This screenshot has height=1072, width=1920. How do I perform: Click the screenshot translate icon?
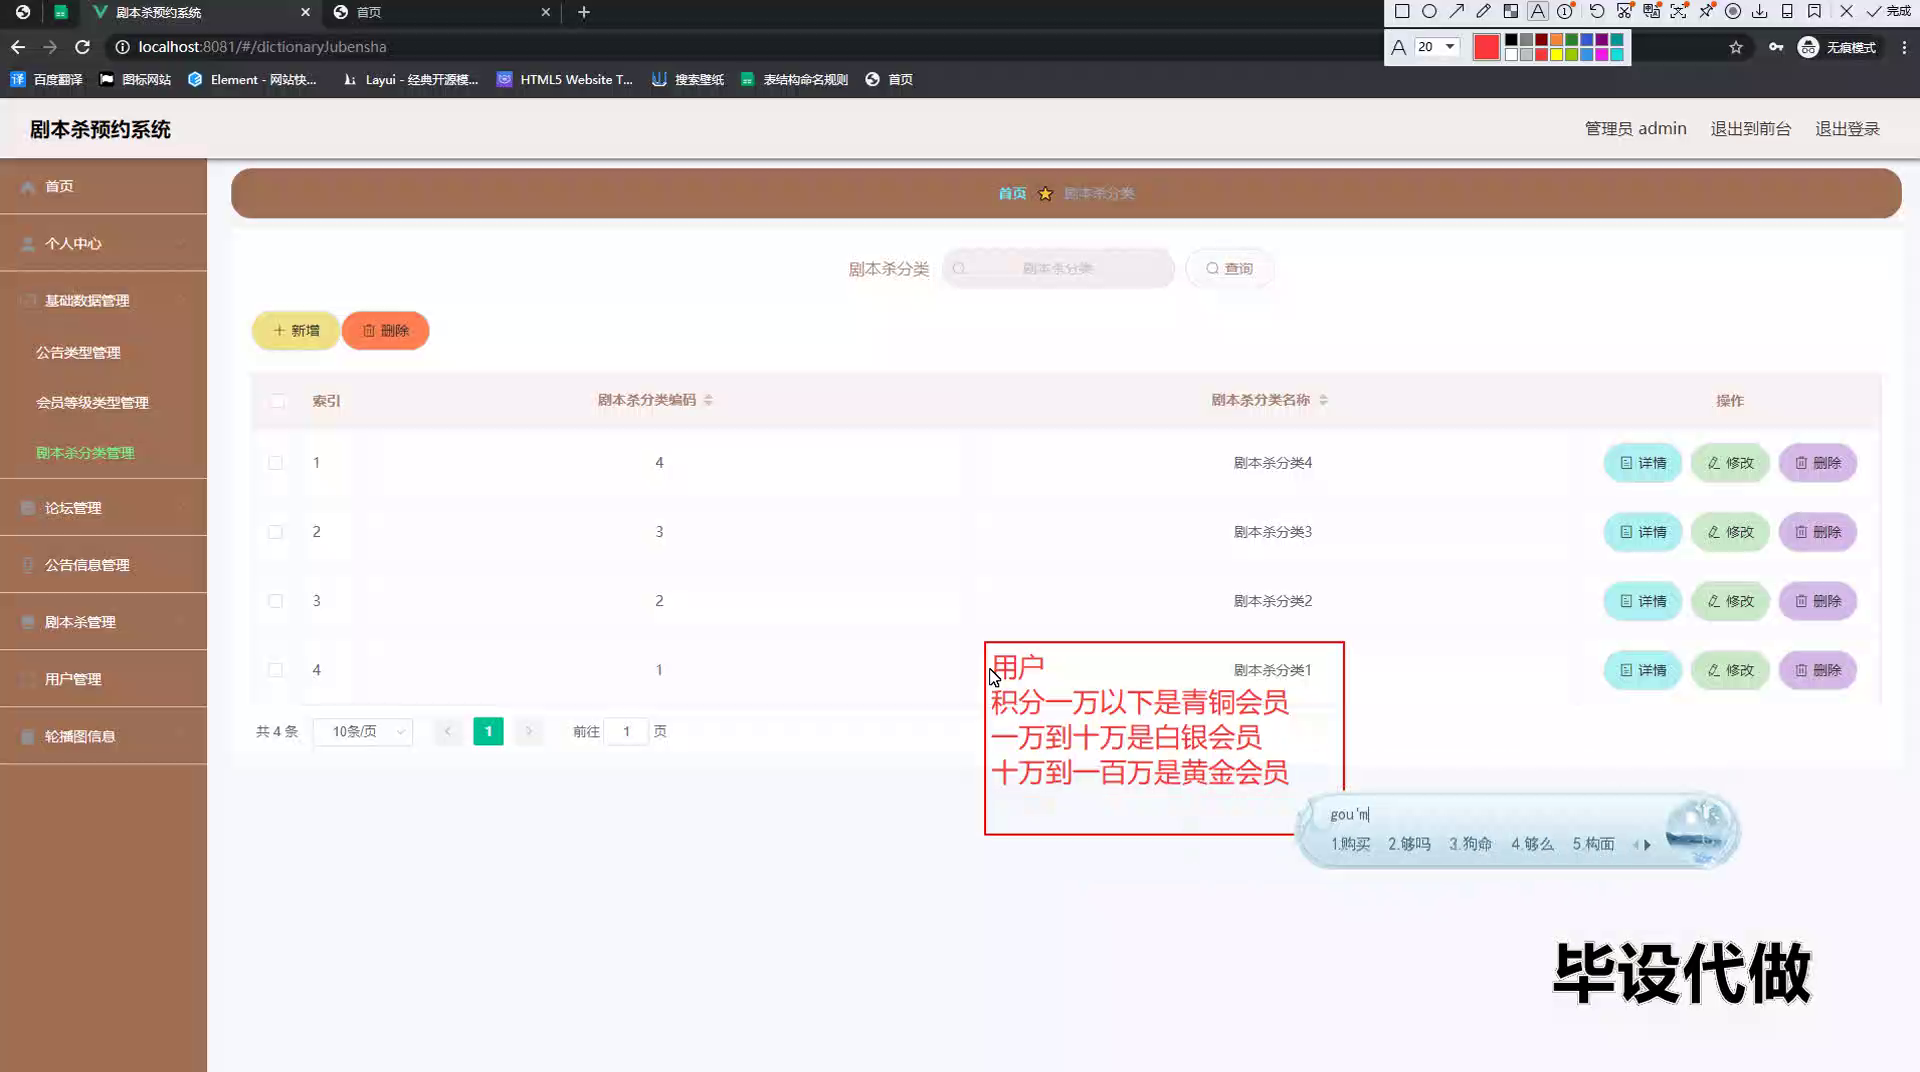click(x=1651, y=12)
